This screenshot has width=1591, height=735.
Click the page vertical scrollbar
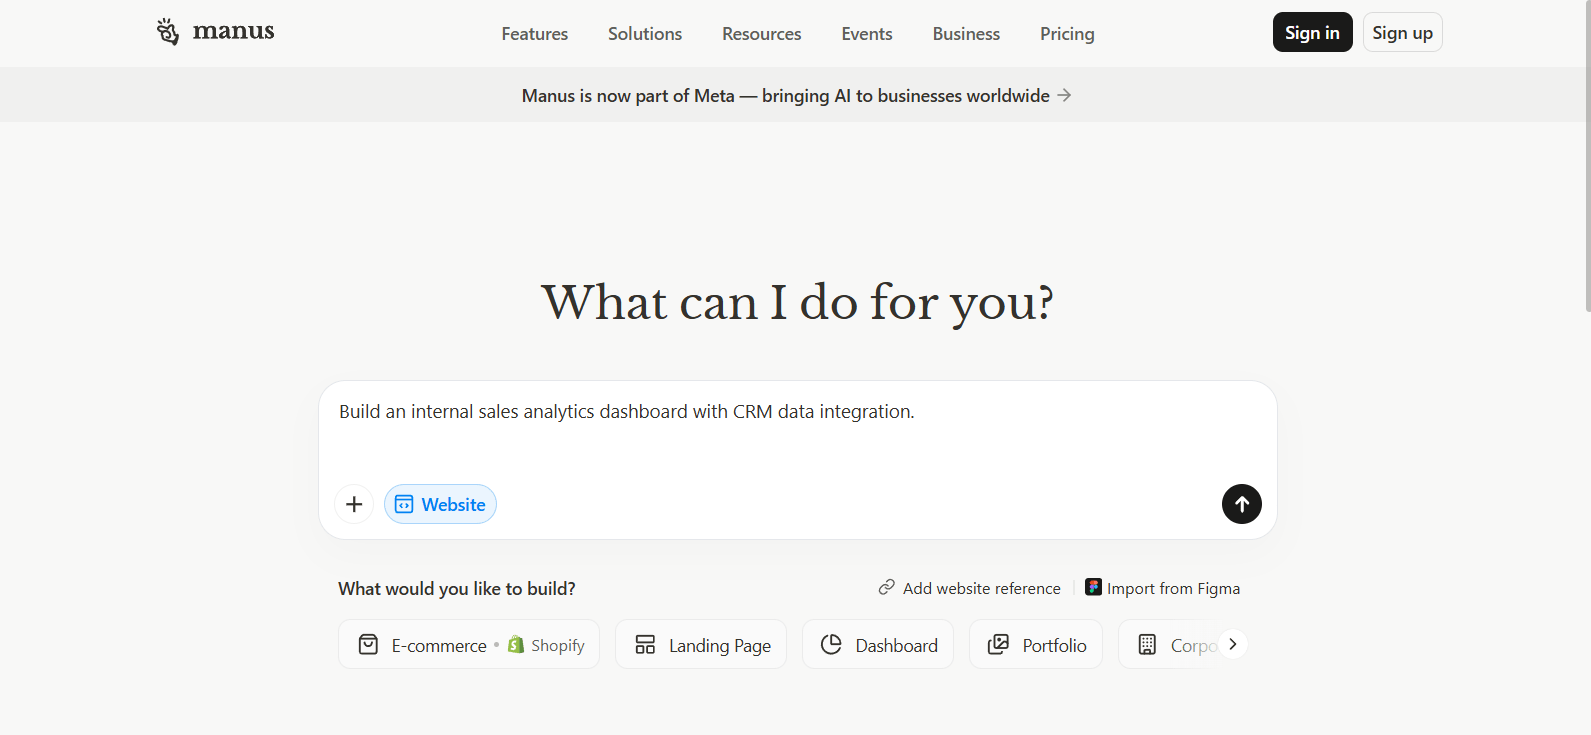coord(1587,155)
